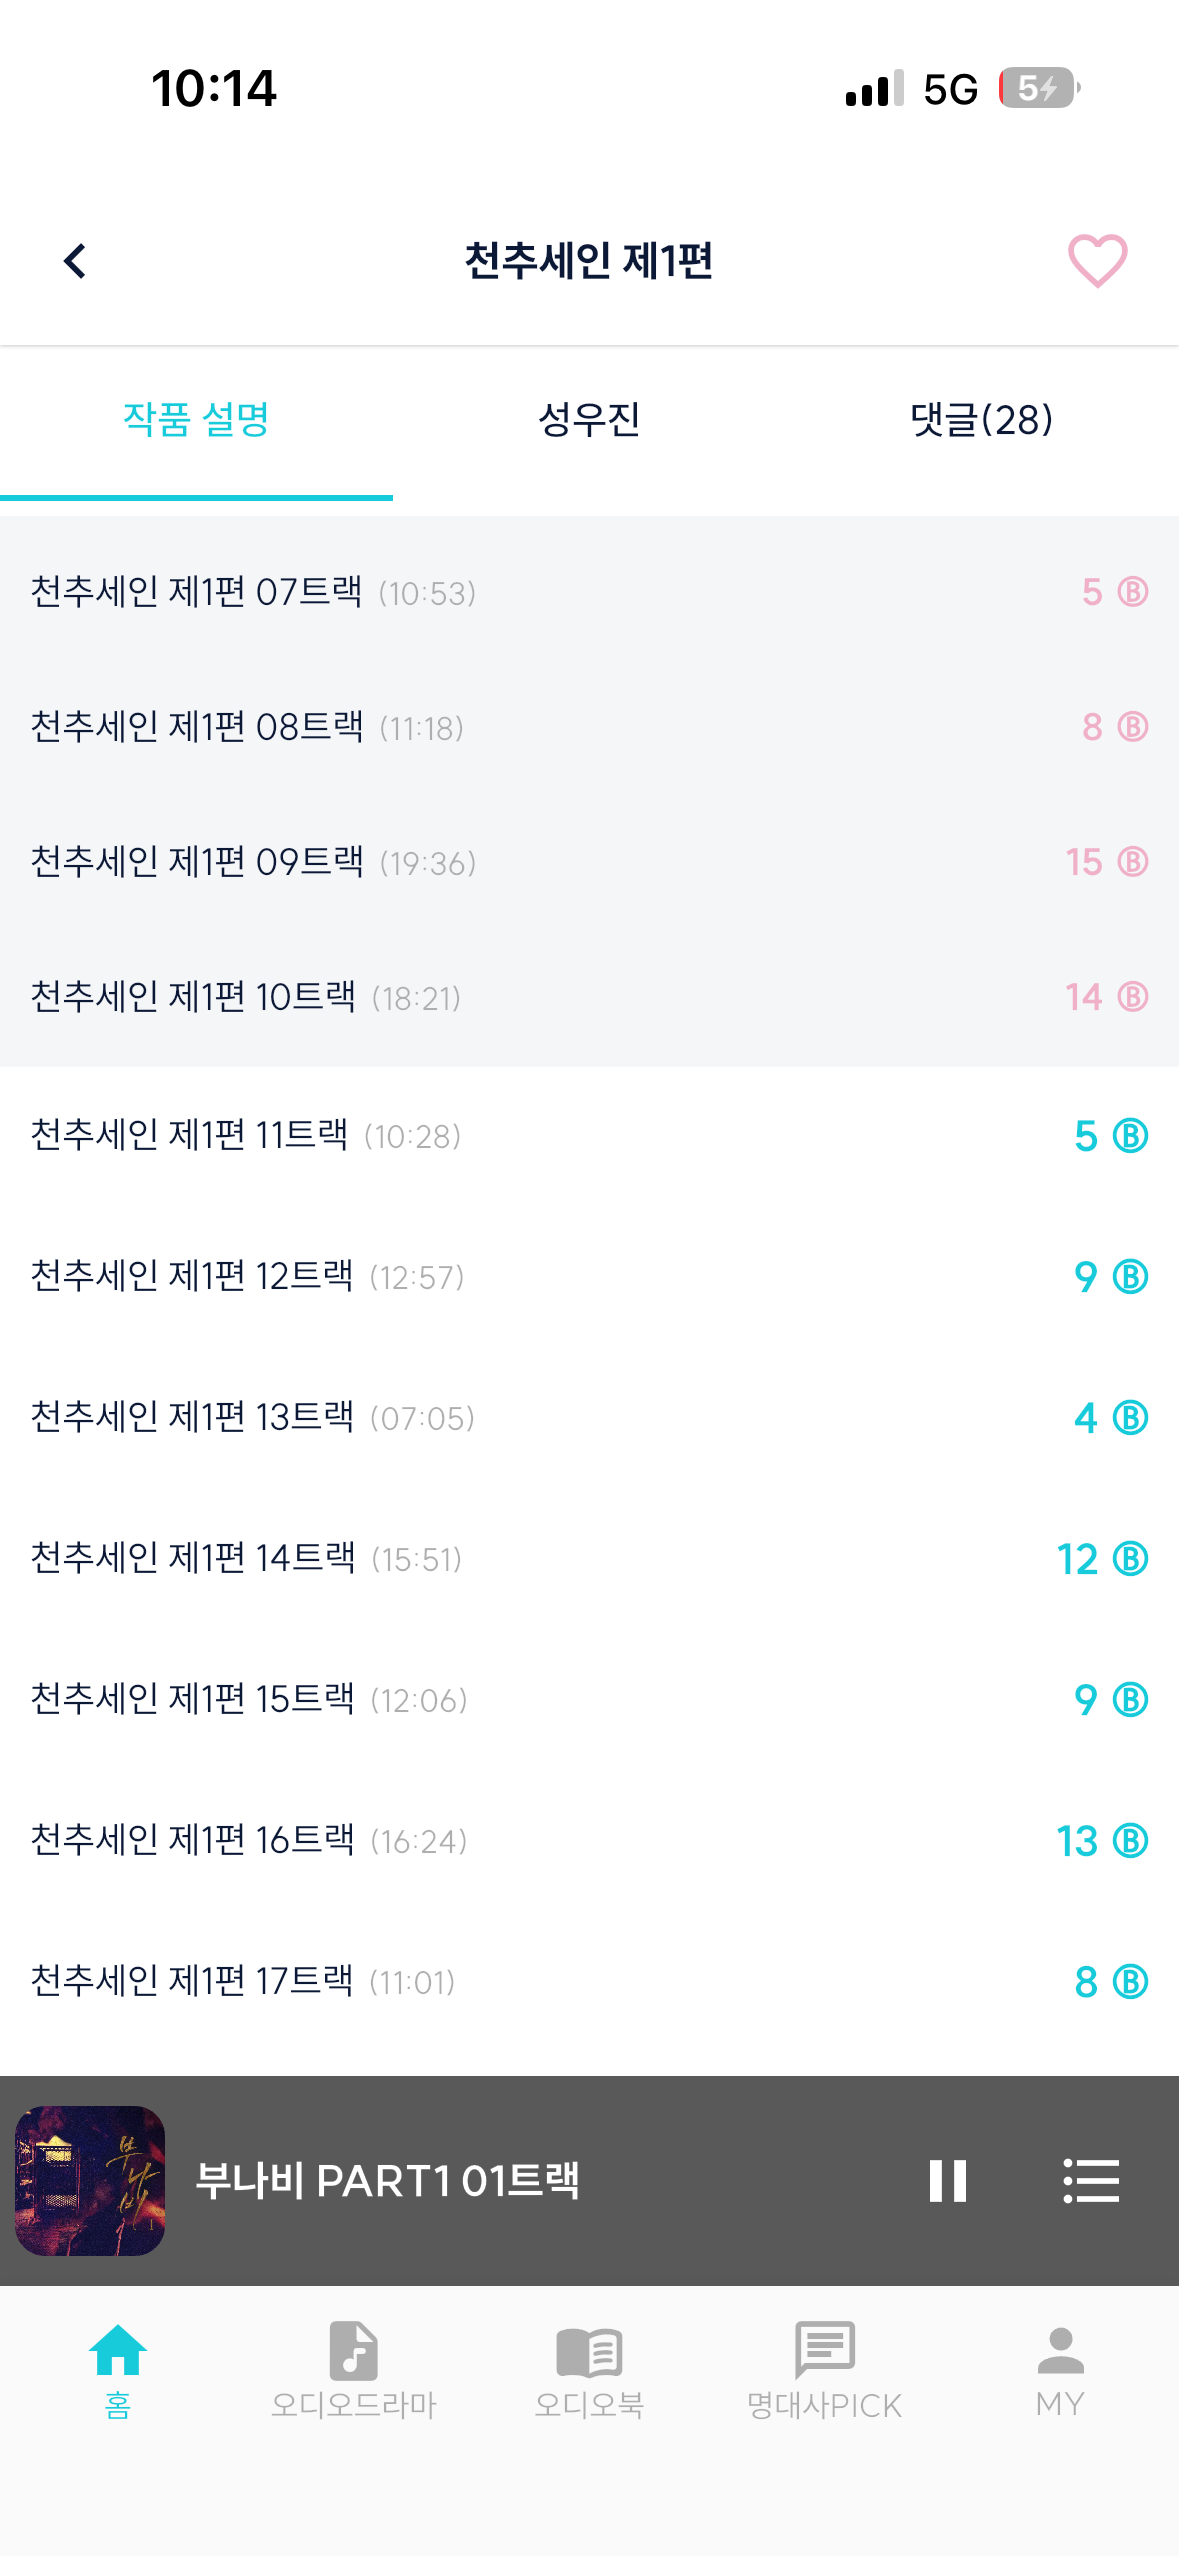1179x2556 pixels.
Task: Select 천추세인 제1편 09트랙 row
Action: pyautogui.click(x=589, y=862)
